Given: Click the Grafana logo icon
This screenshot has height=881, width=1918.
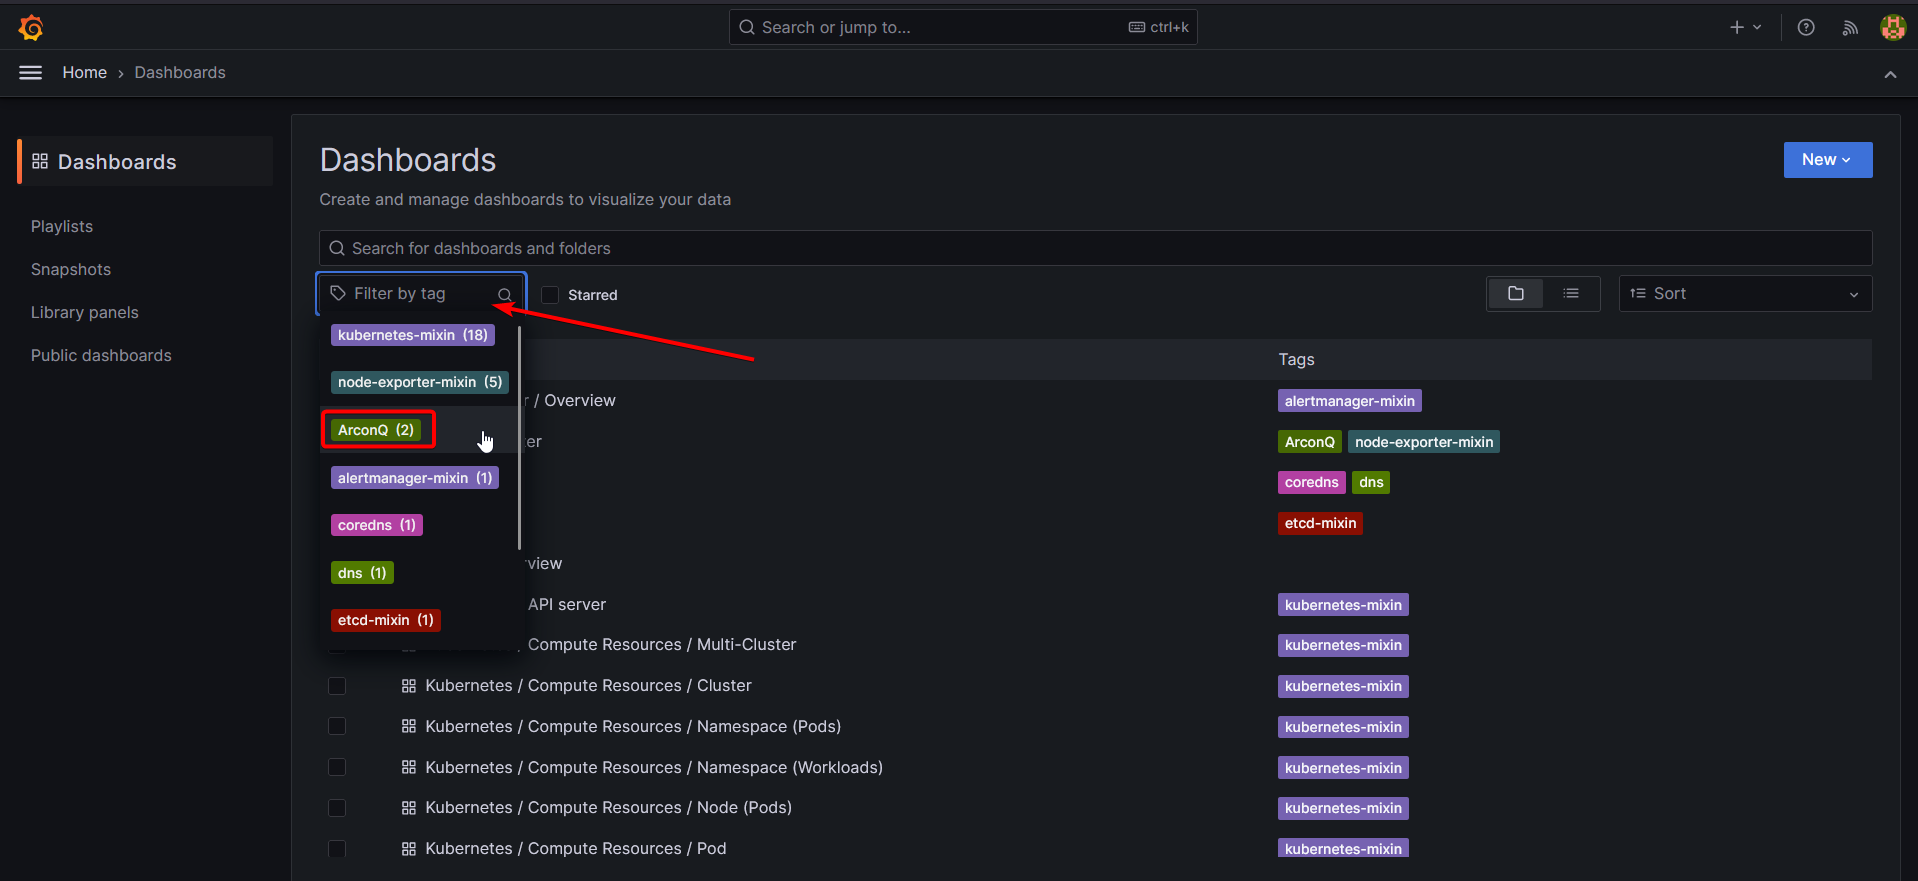Looking at the screenshot, I should 31,27.
